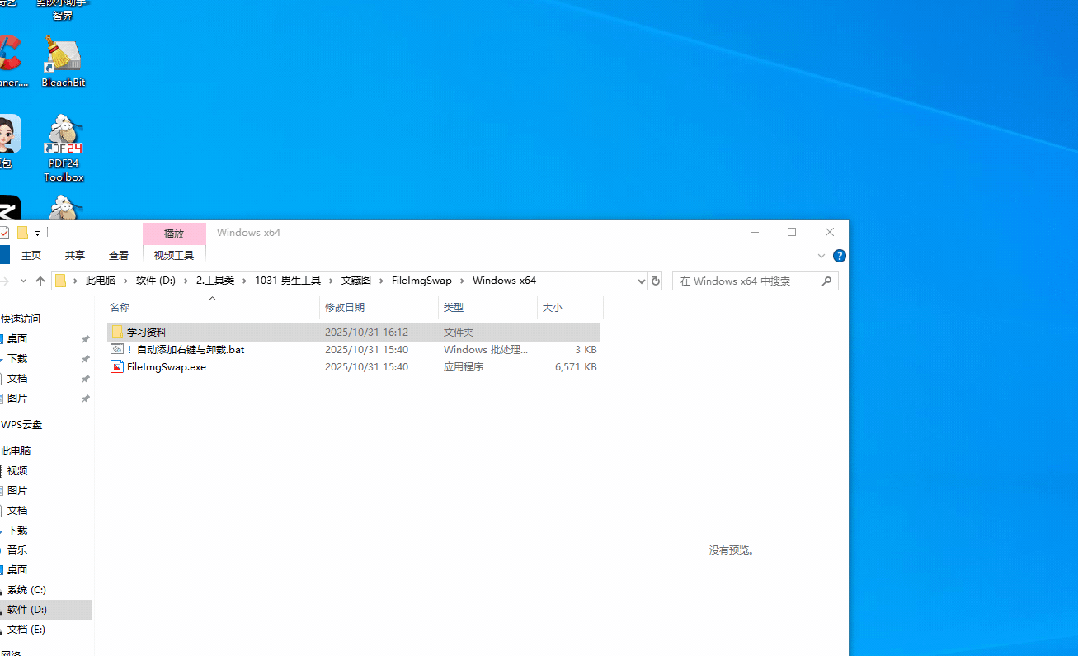Click the Windows x64 search box
1078x656 pixels.
745,281
